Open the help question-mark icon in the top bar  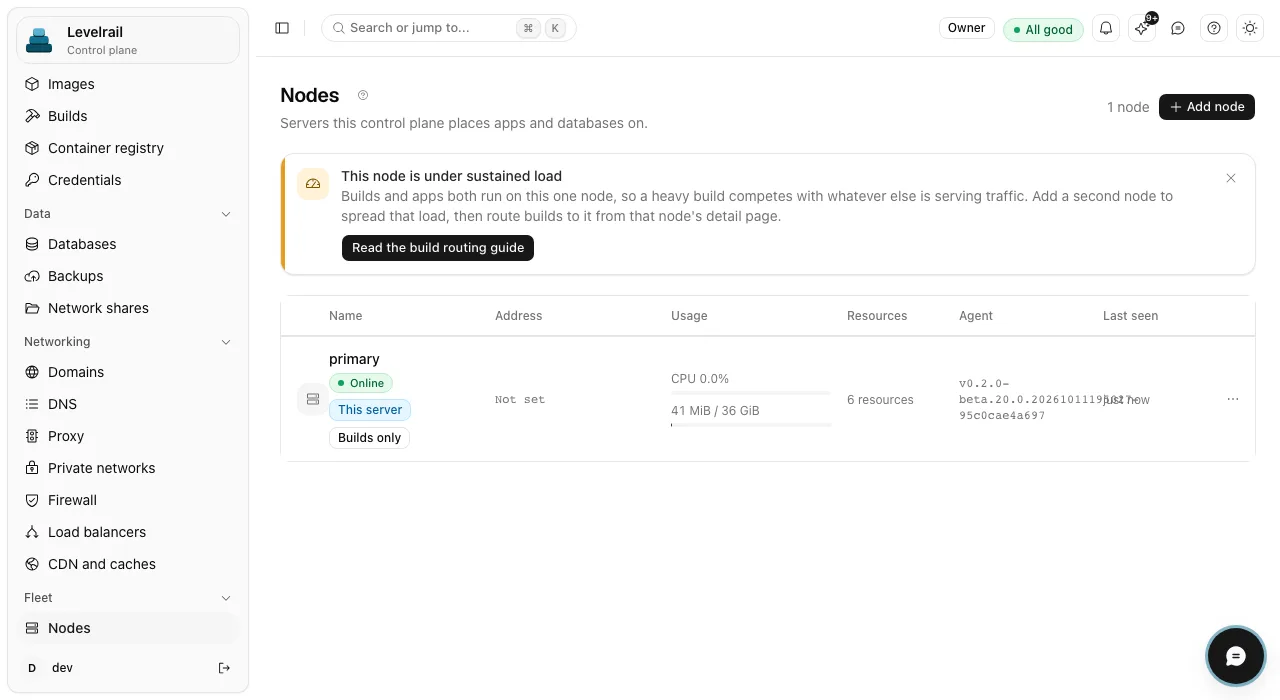[1214, 28]
